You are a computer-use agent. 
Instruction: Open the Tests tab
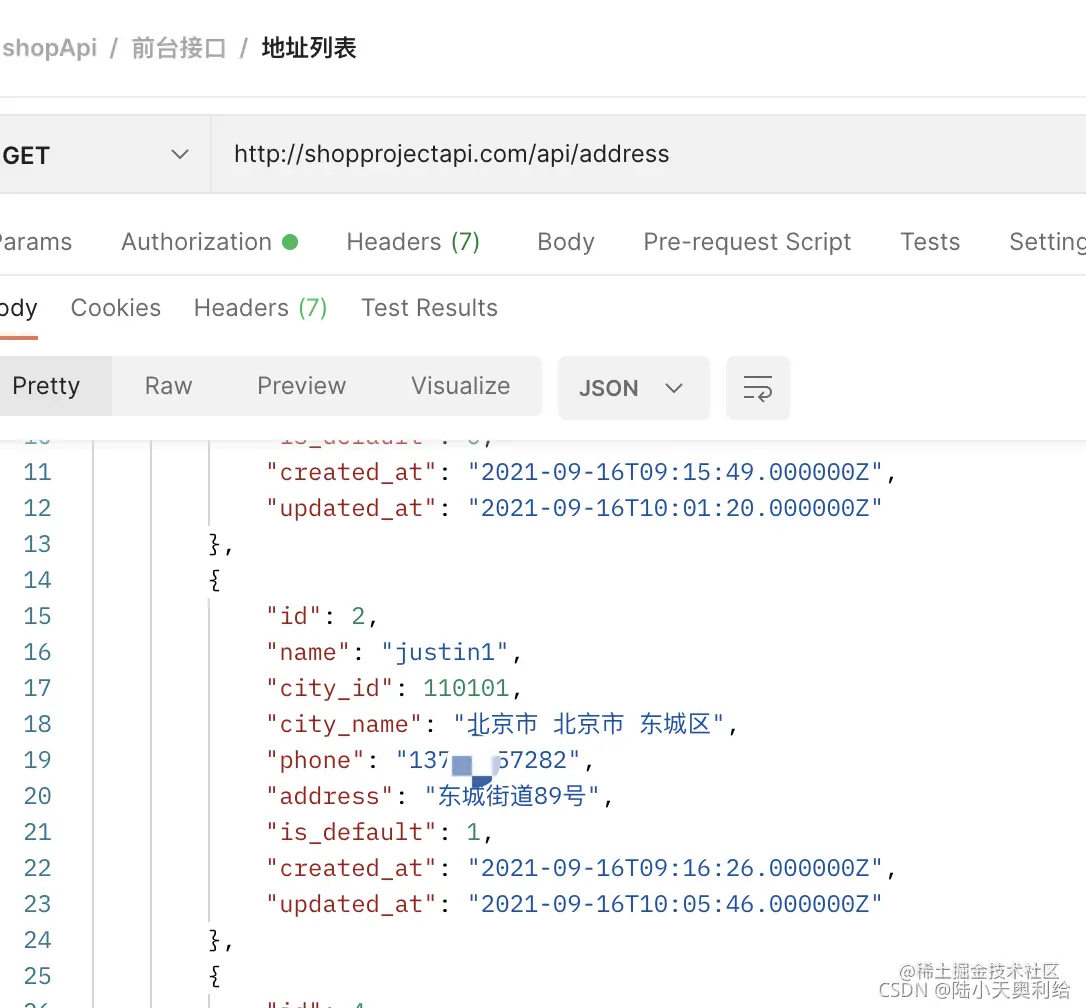930,242
